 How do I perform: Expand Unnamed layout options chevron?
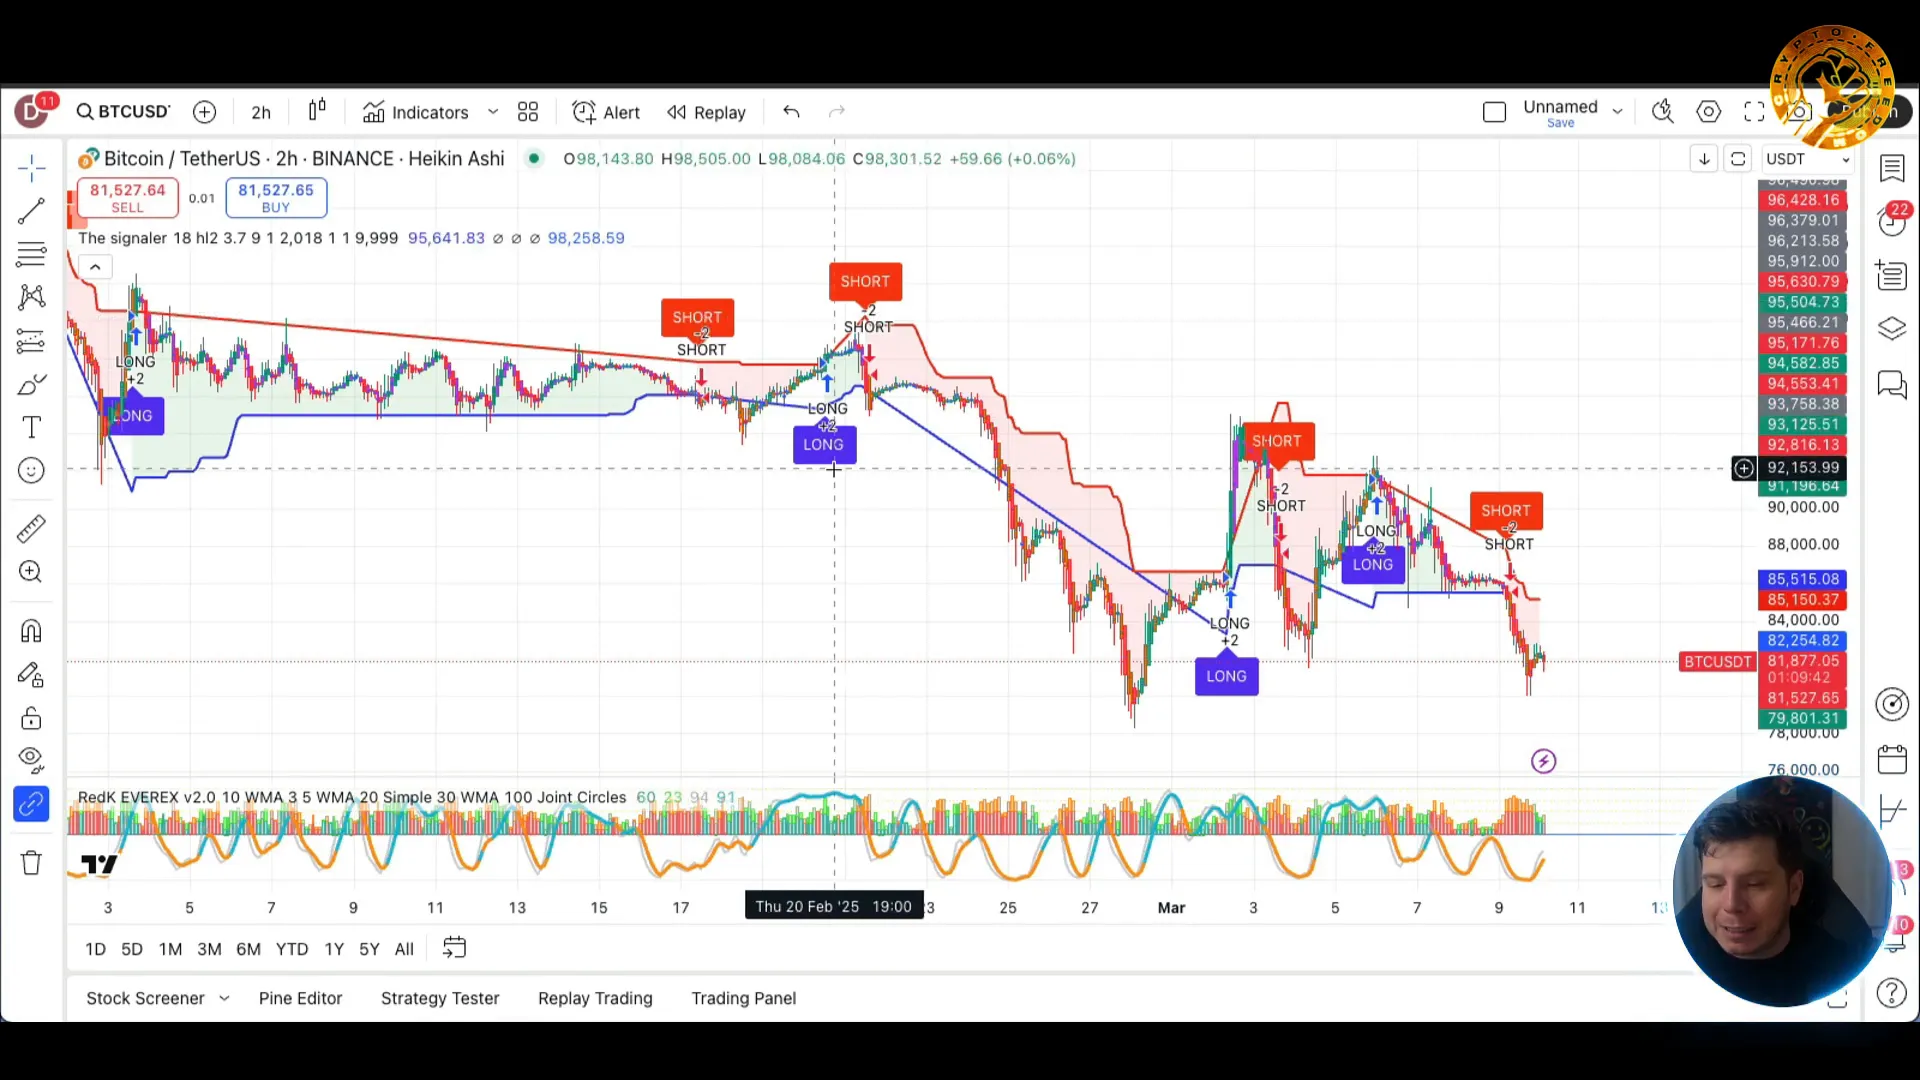coord(1617,112)
